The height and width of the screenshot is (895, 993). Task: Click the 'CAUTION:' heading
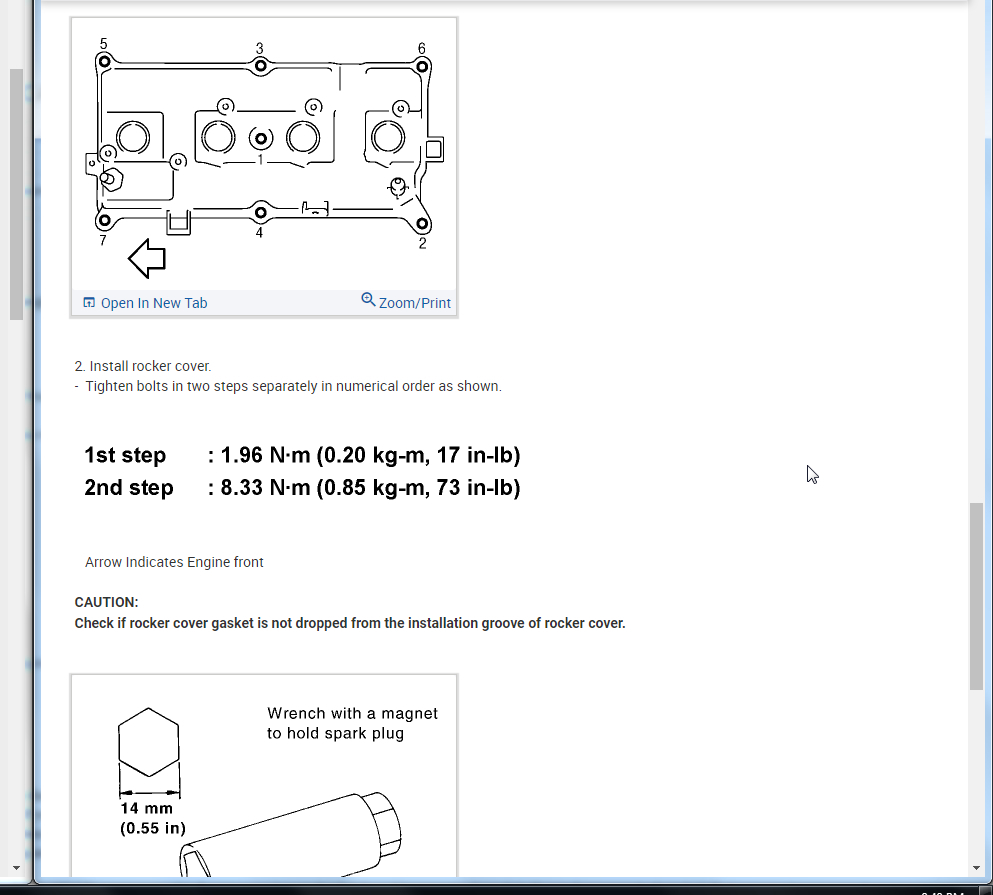click(x=106, y=602)
